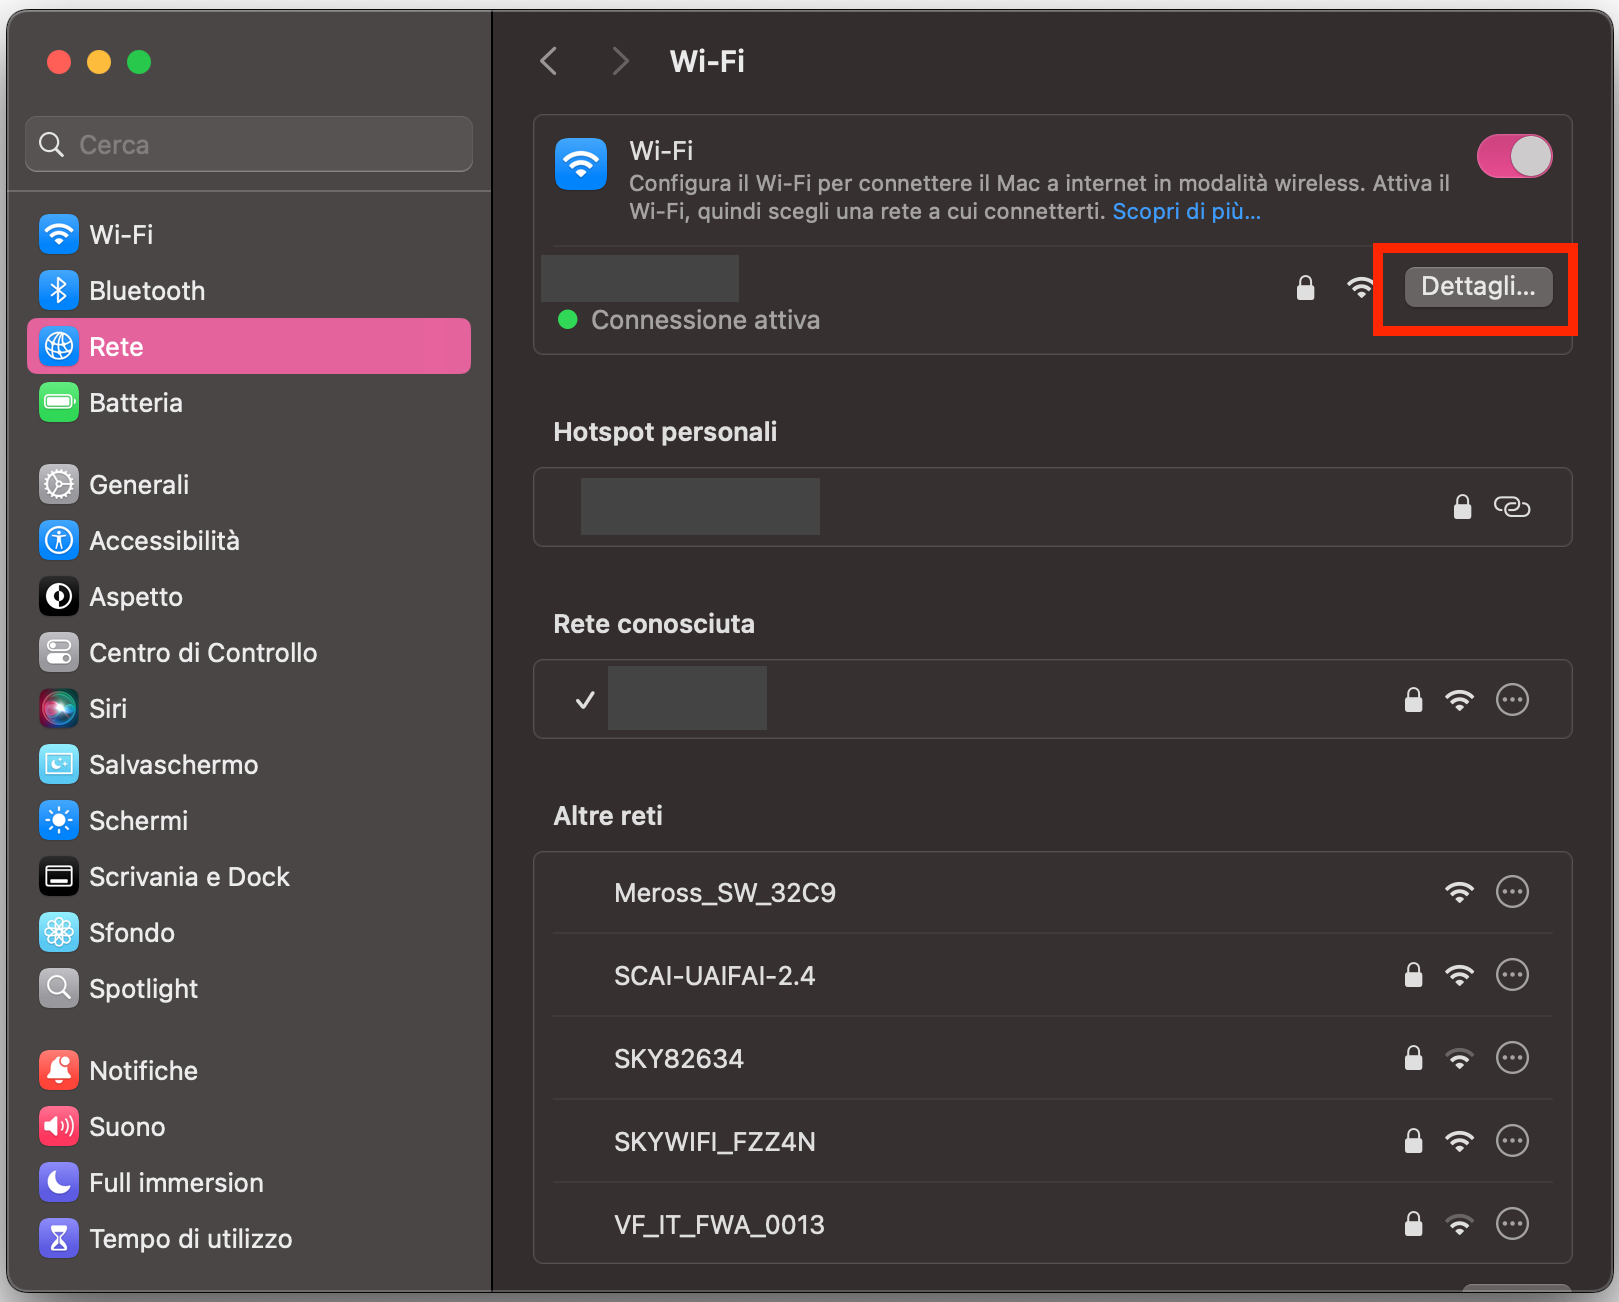The width and height of the screenshot is (1619, 1302).
Task: Select the Siri sidebar icon
Action: pyautogui.click(x=59, y=708)
